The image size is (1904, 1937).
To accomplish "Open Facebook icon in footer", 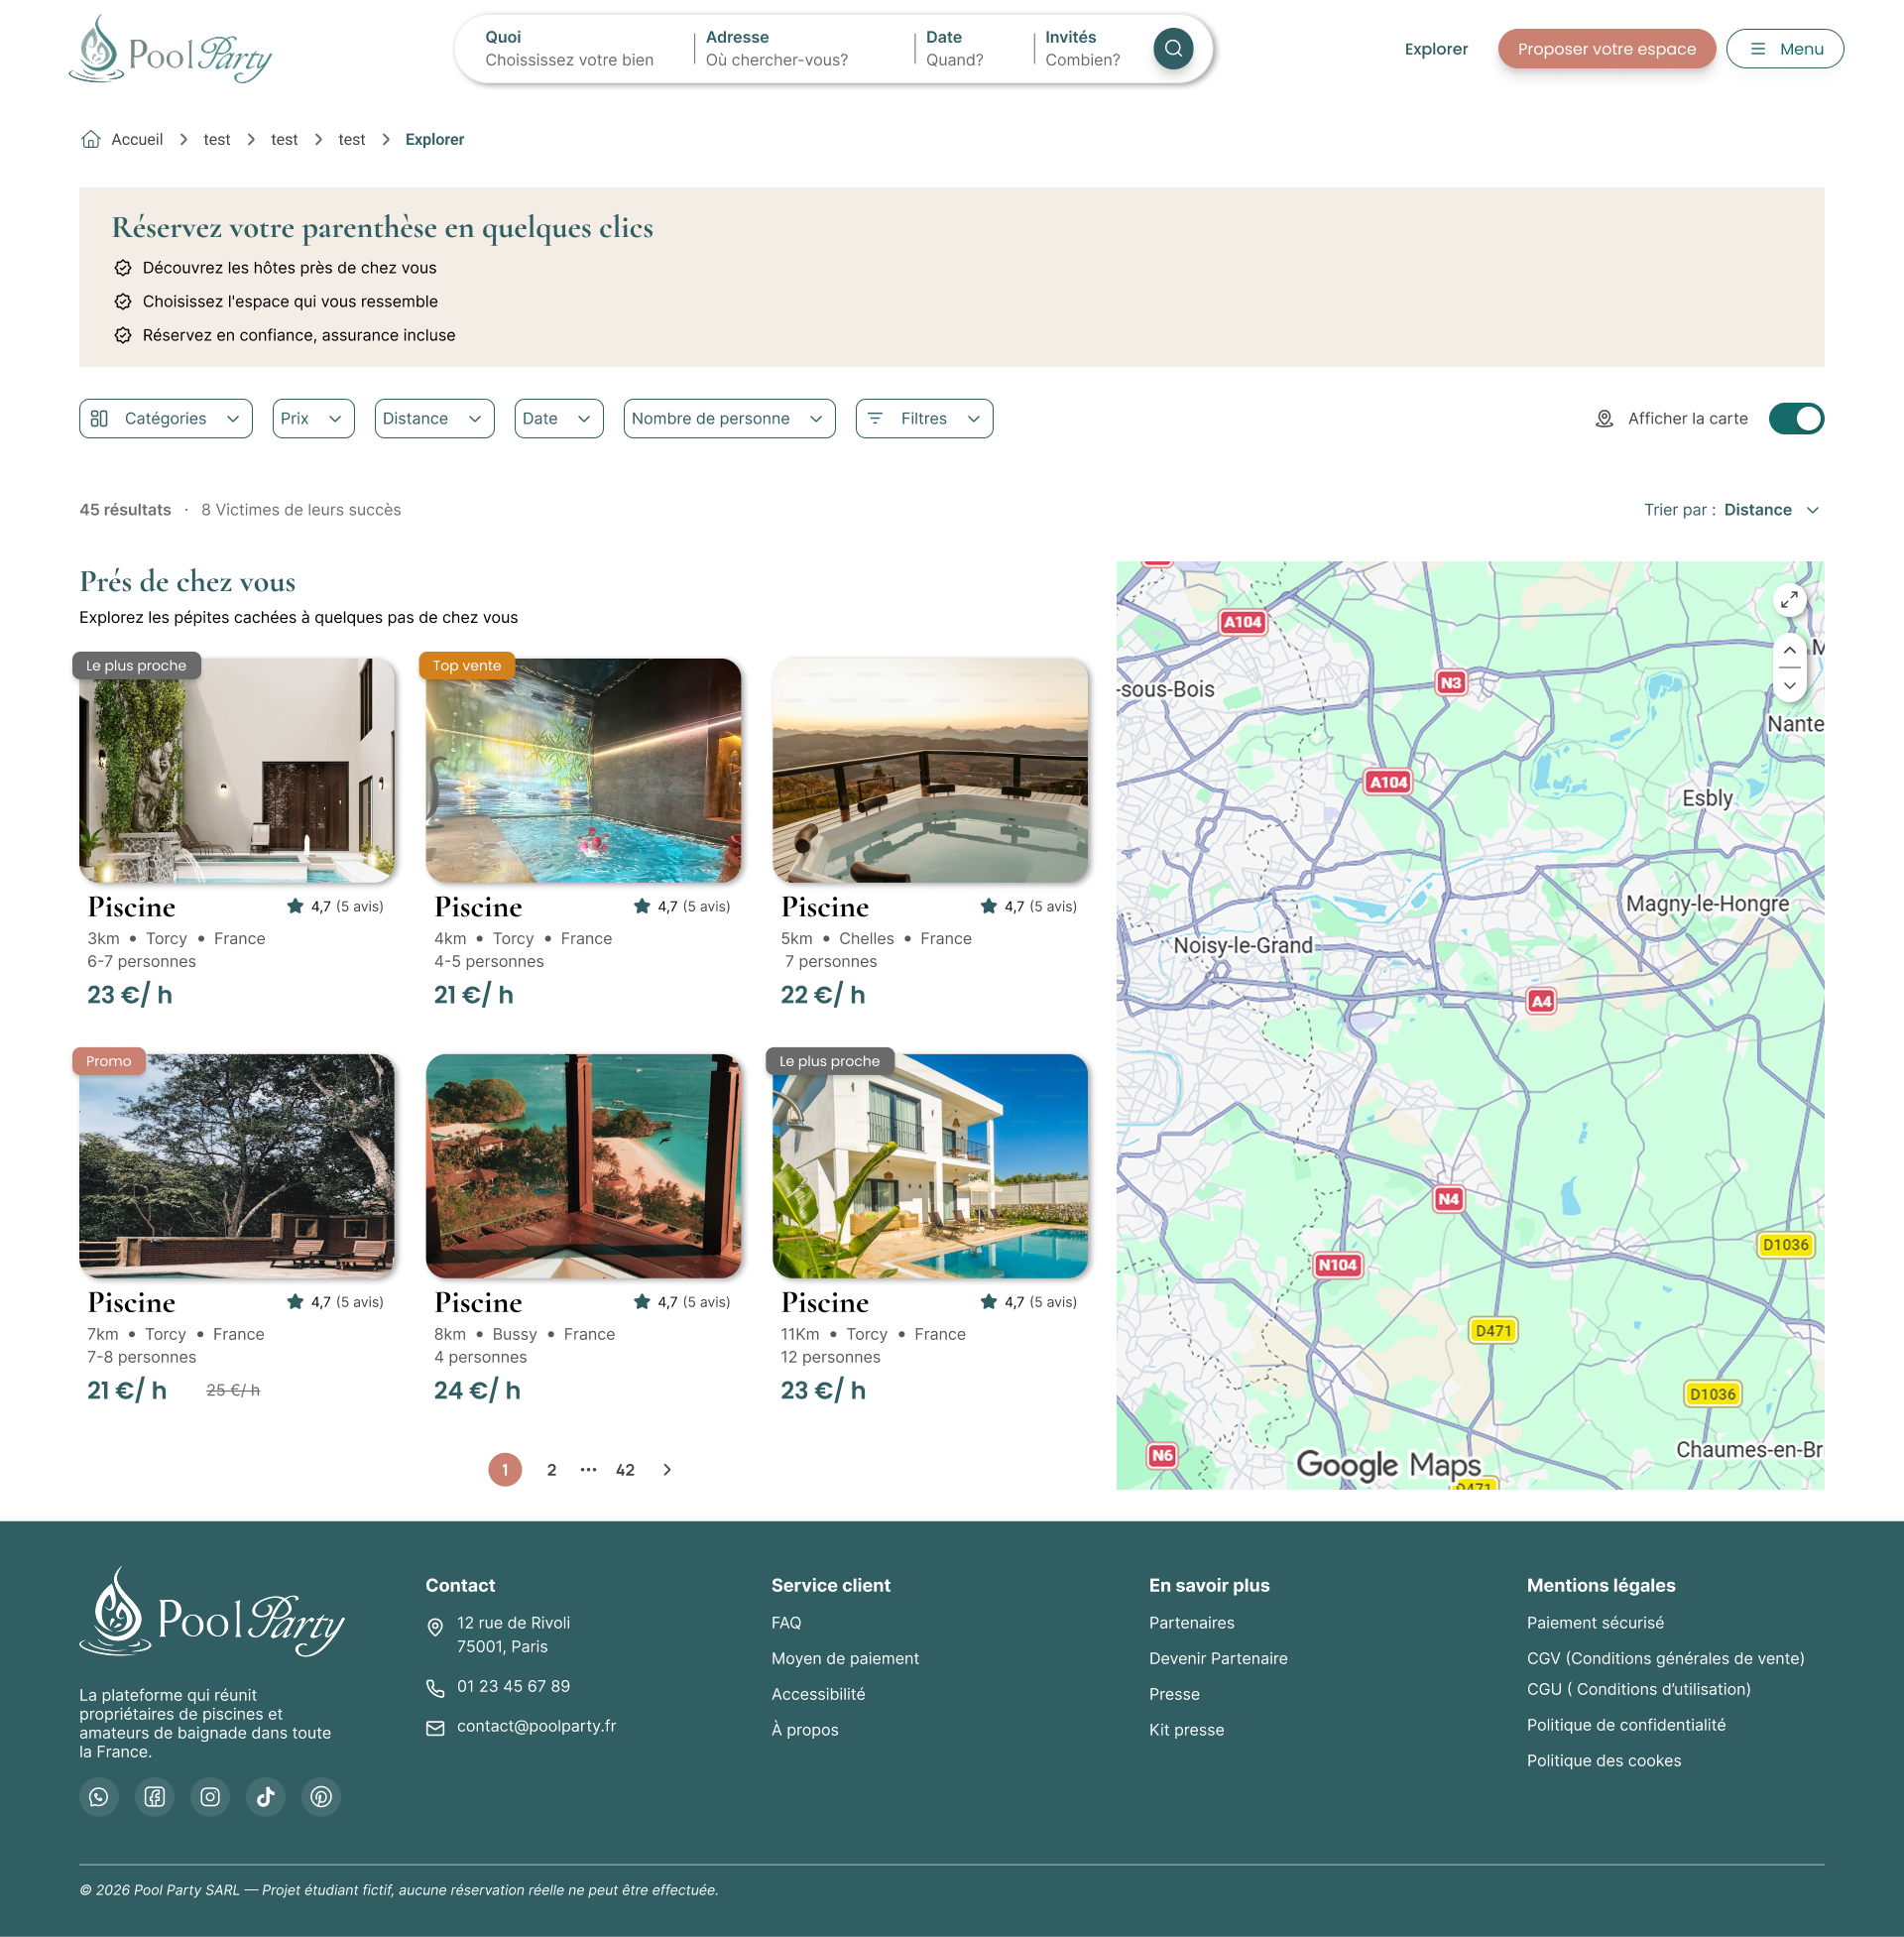I will coord(154,1796).
